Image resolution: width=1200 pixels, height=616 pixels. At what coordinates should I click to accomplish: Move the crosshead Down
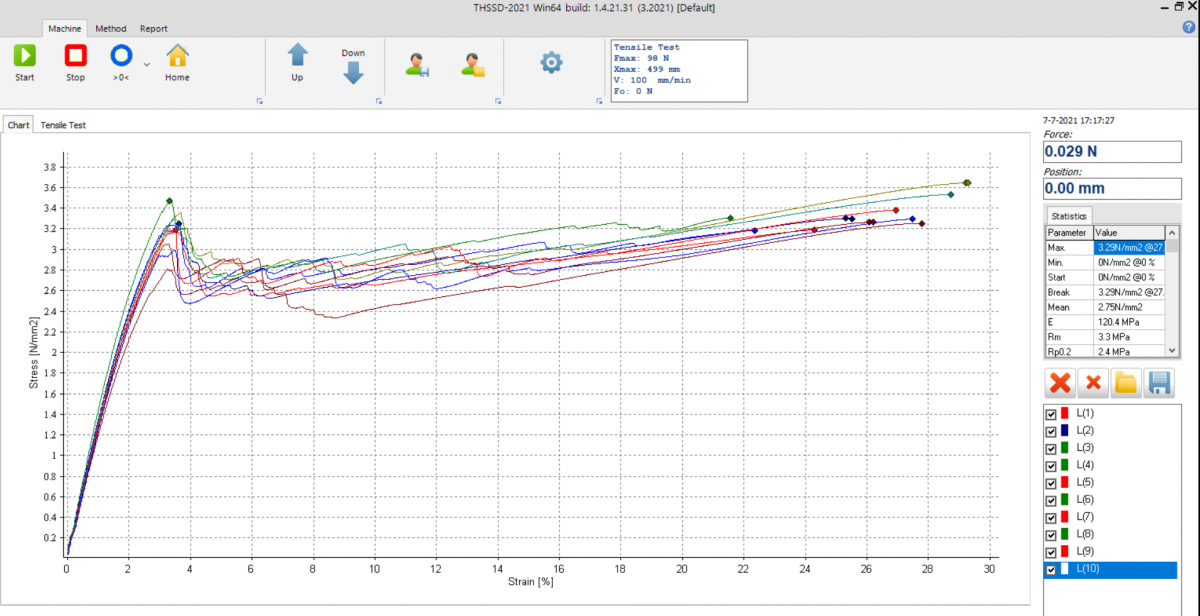(353, 66)
